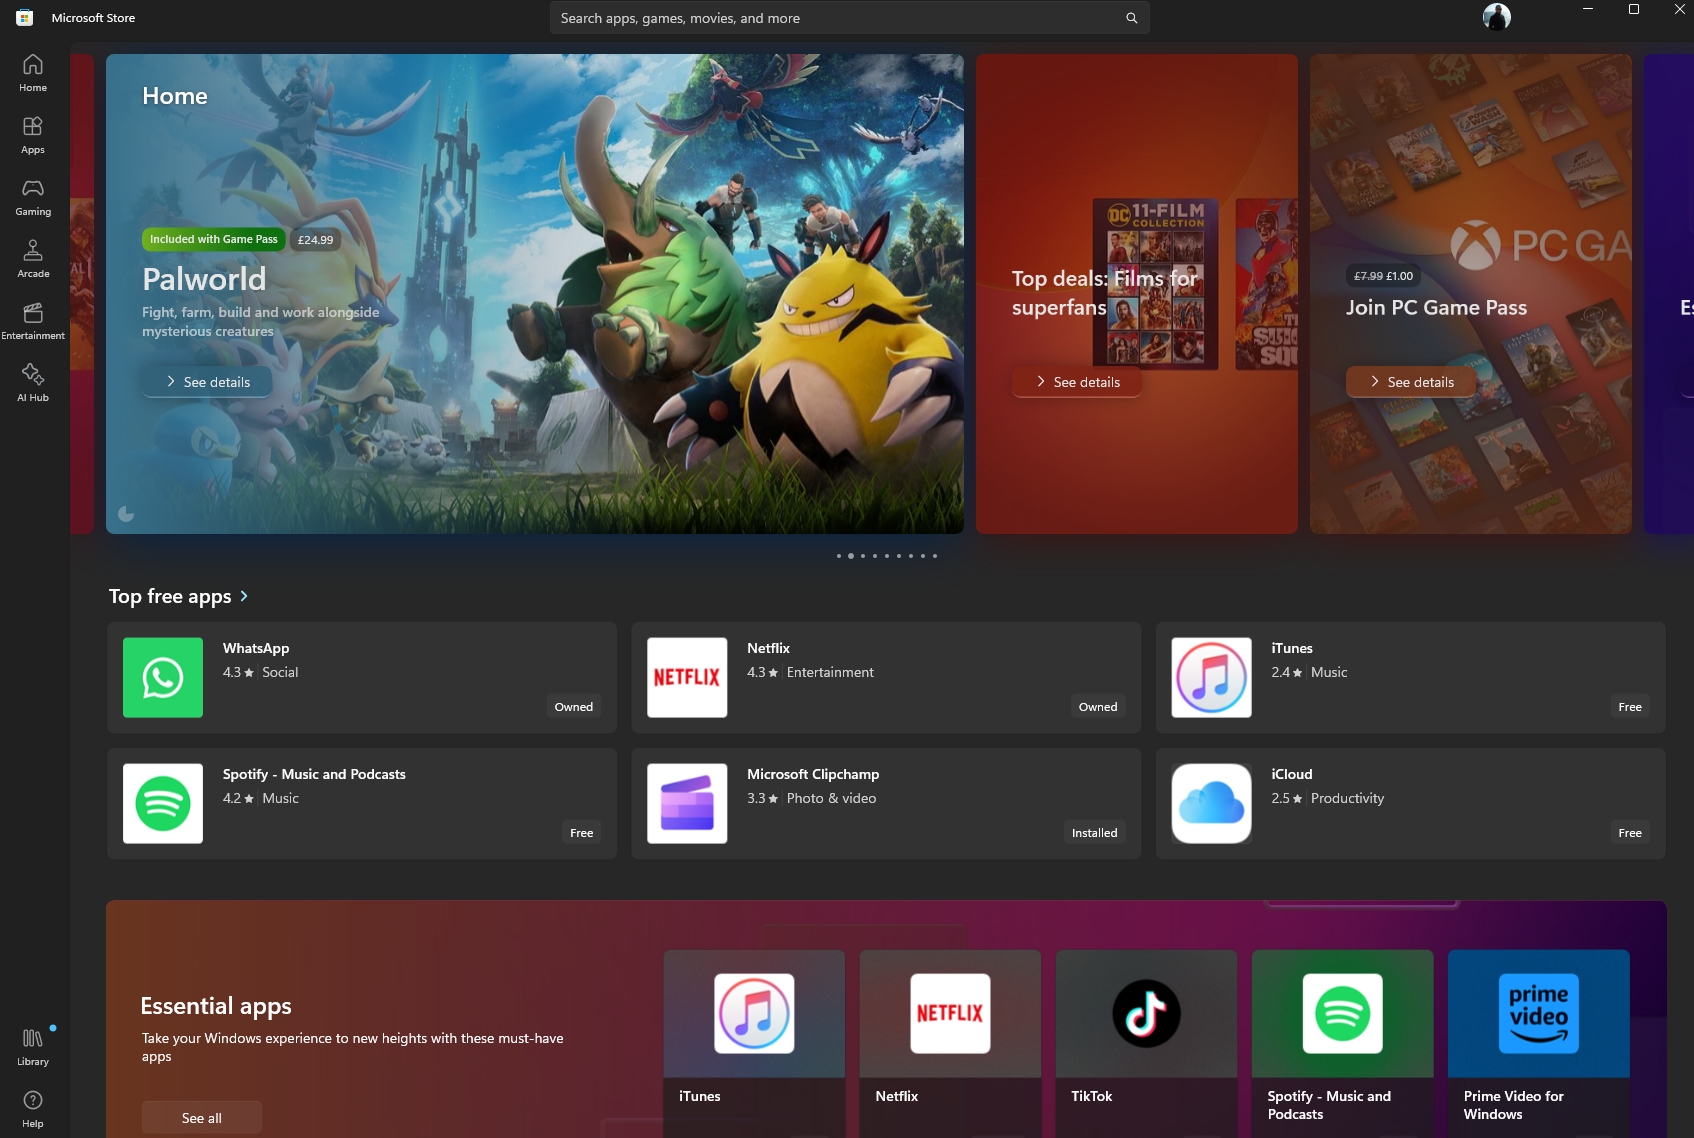Click the Spotify icon in Top free apps
The height and width of the screenshot is (1138, 1694).
point(163,803)
